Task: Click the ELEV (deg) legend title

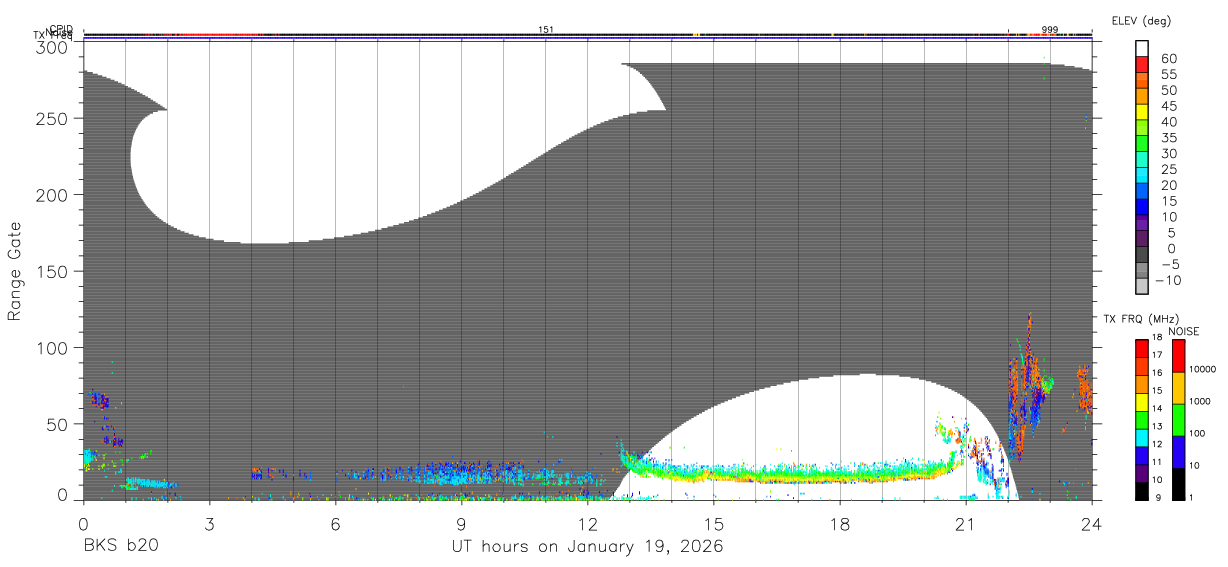Action: (x=1142, y=21)
